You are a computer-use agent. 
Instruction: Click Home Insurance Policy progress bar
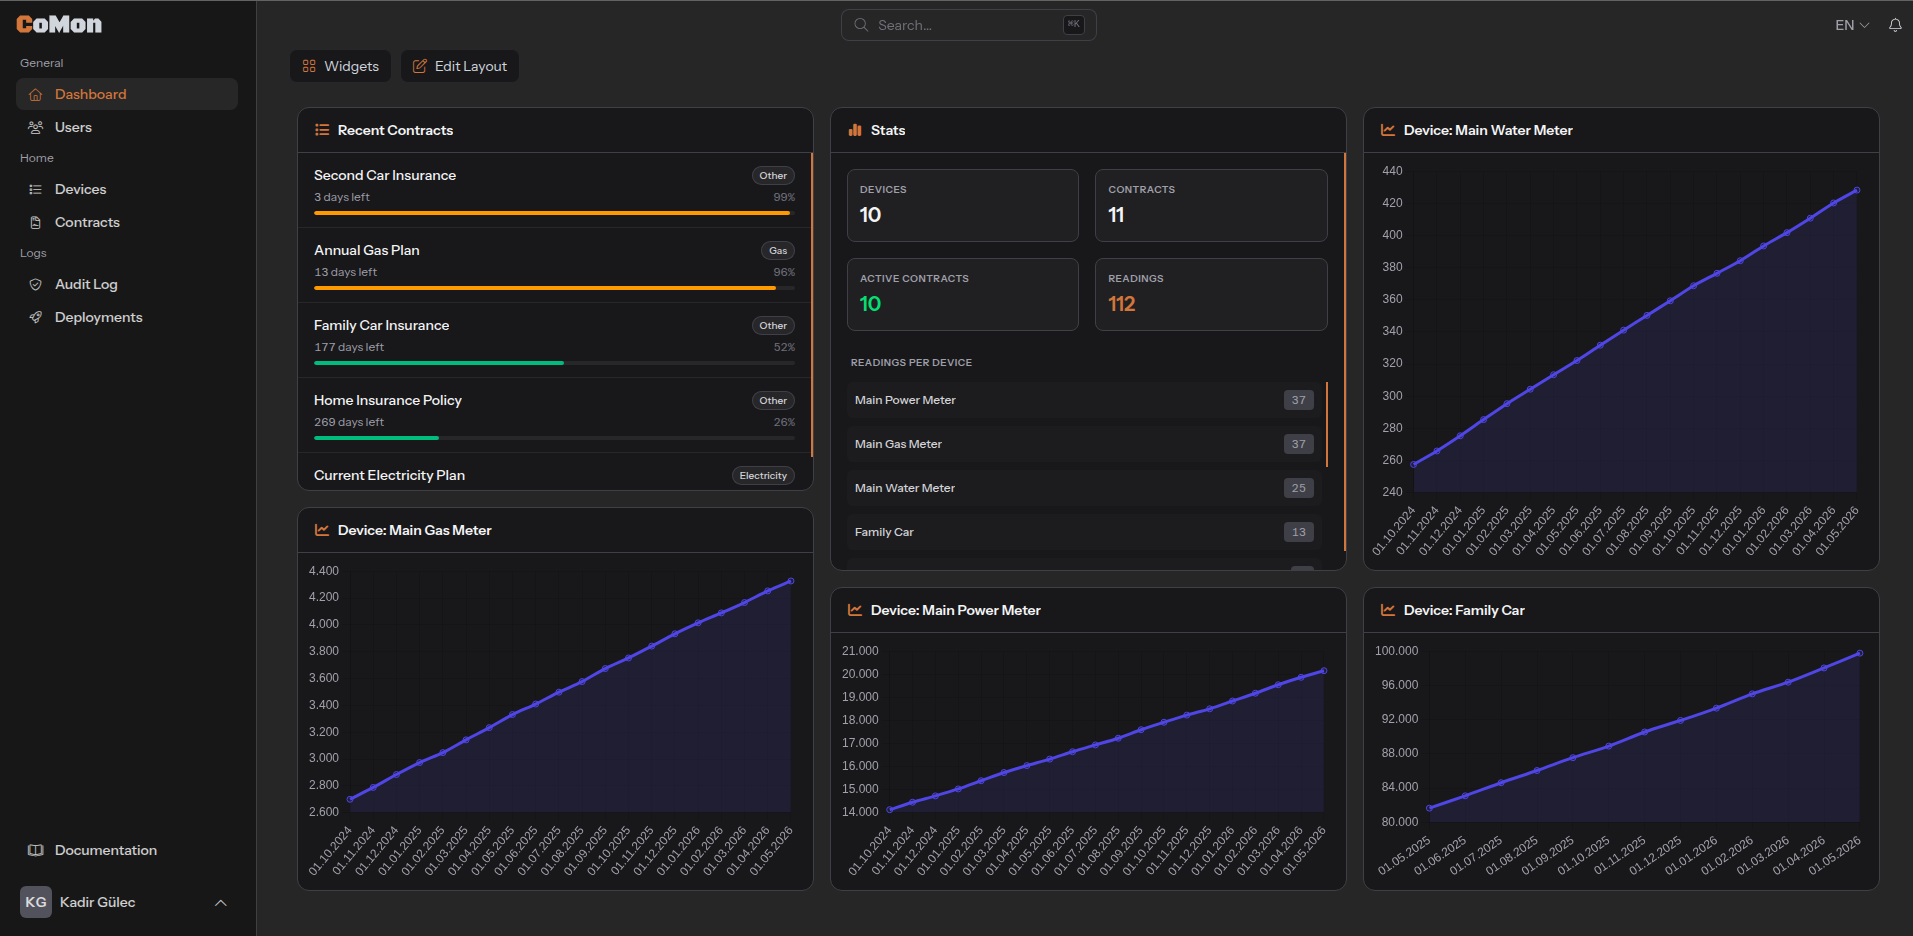[x=555, y=438]
